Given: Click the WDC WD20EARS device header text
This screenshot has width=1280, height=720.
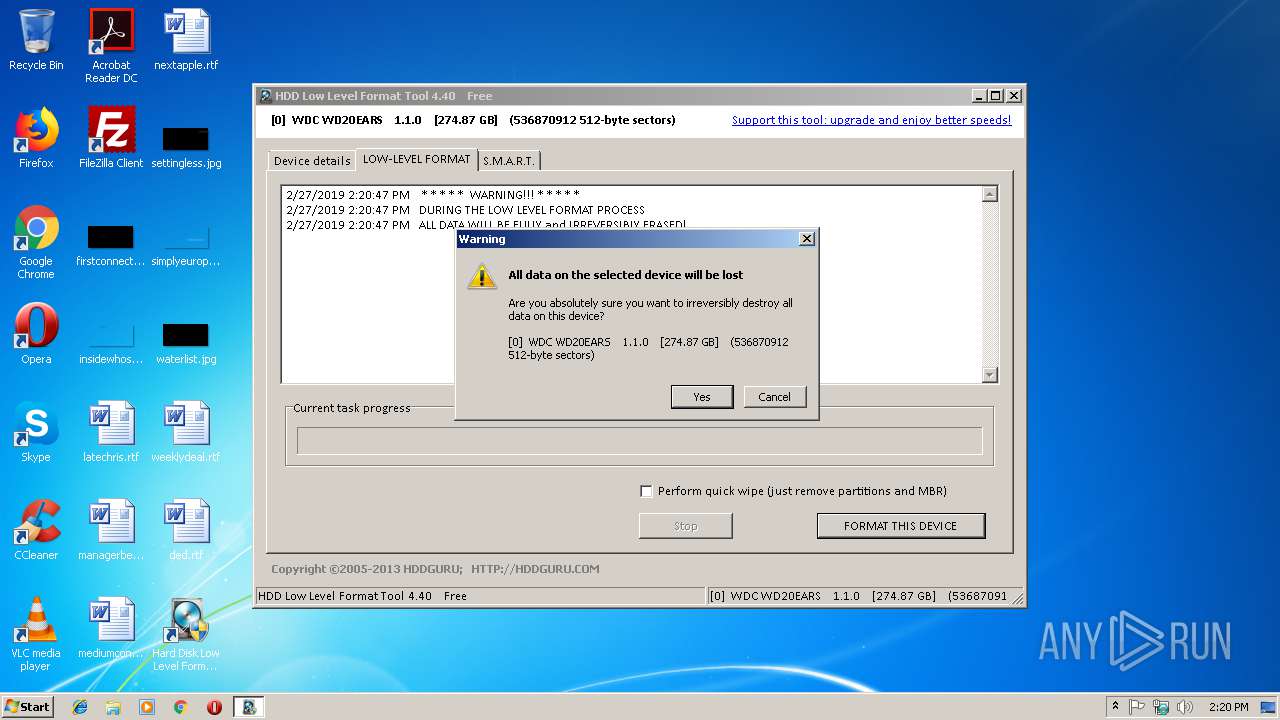Looking at the screenshot, I should [x=473, y=120].
